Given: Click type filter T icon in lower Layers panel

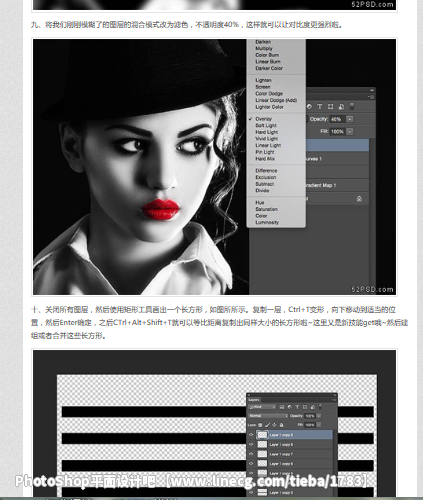Looking at the screenshot, I should coord(297,407).
